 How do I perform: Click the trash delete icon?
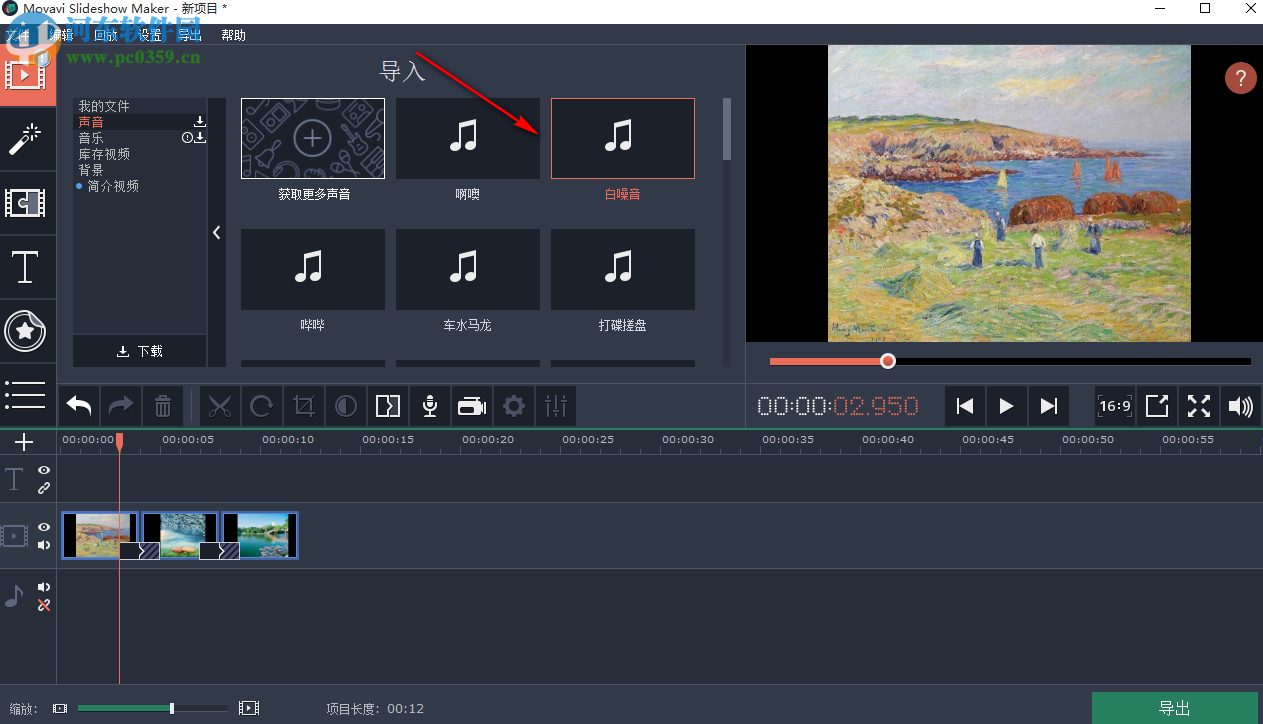click(x=163, y=406)
